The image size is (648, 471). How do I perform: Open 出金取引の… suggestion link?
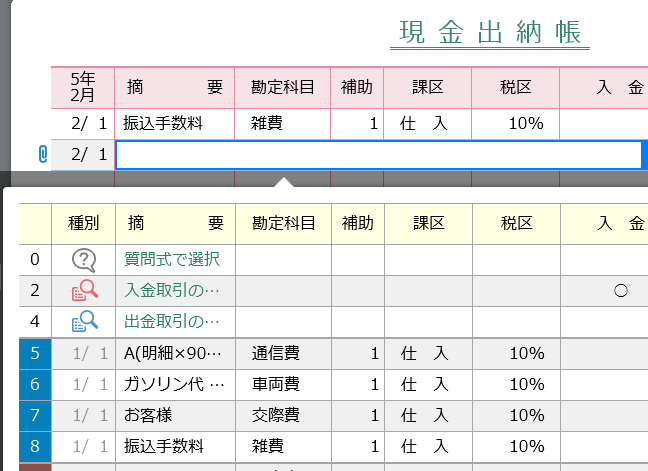tap(172, 321)
